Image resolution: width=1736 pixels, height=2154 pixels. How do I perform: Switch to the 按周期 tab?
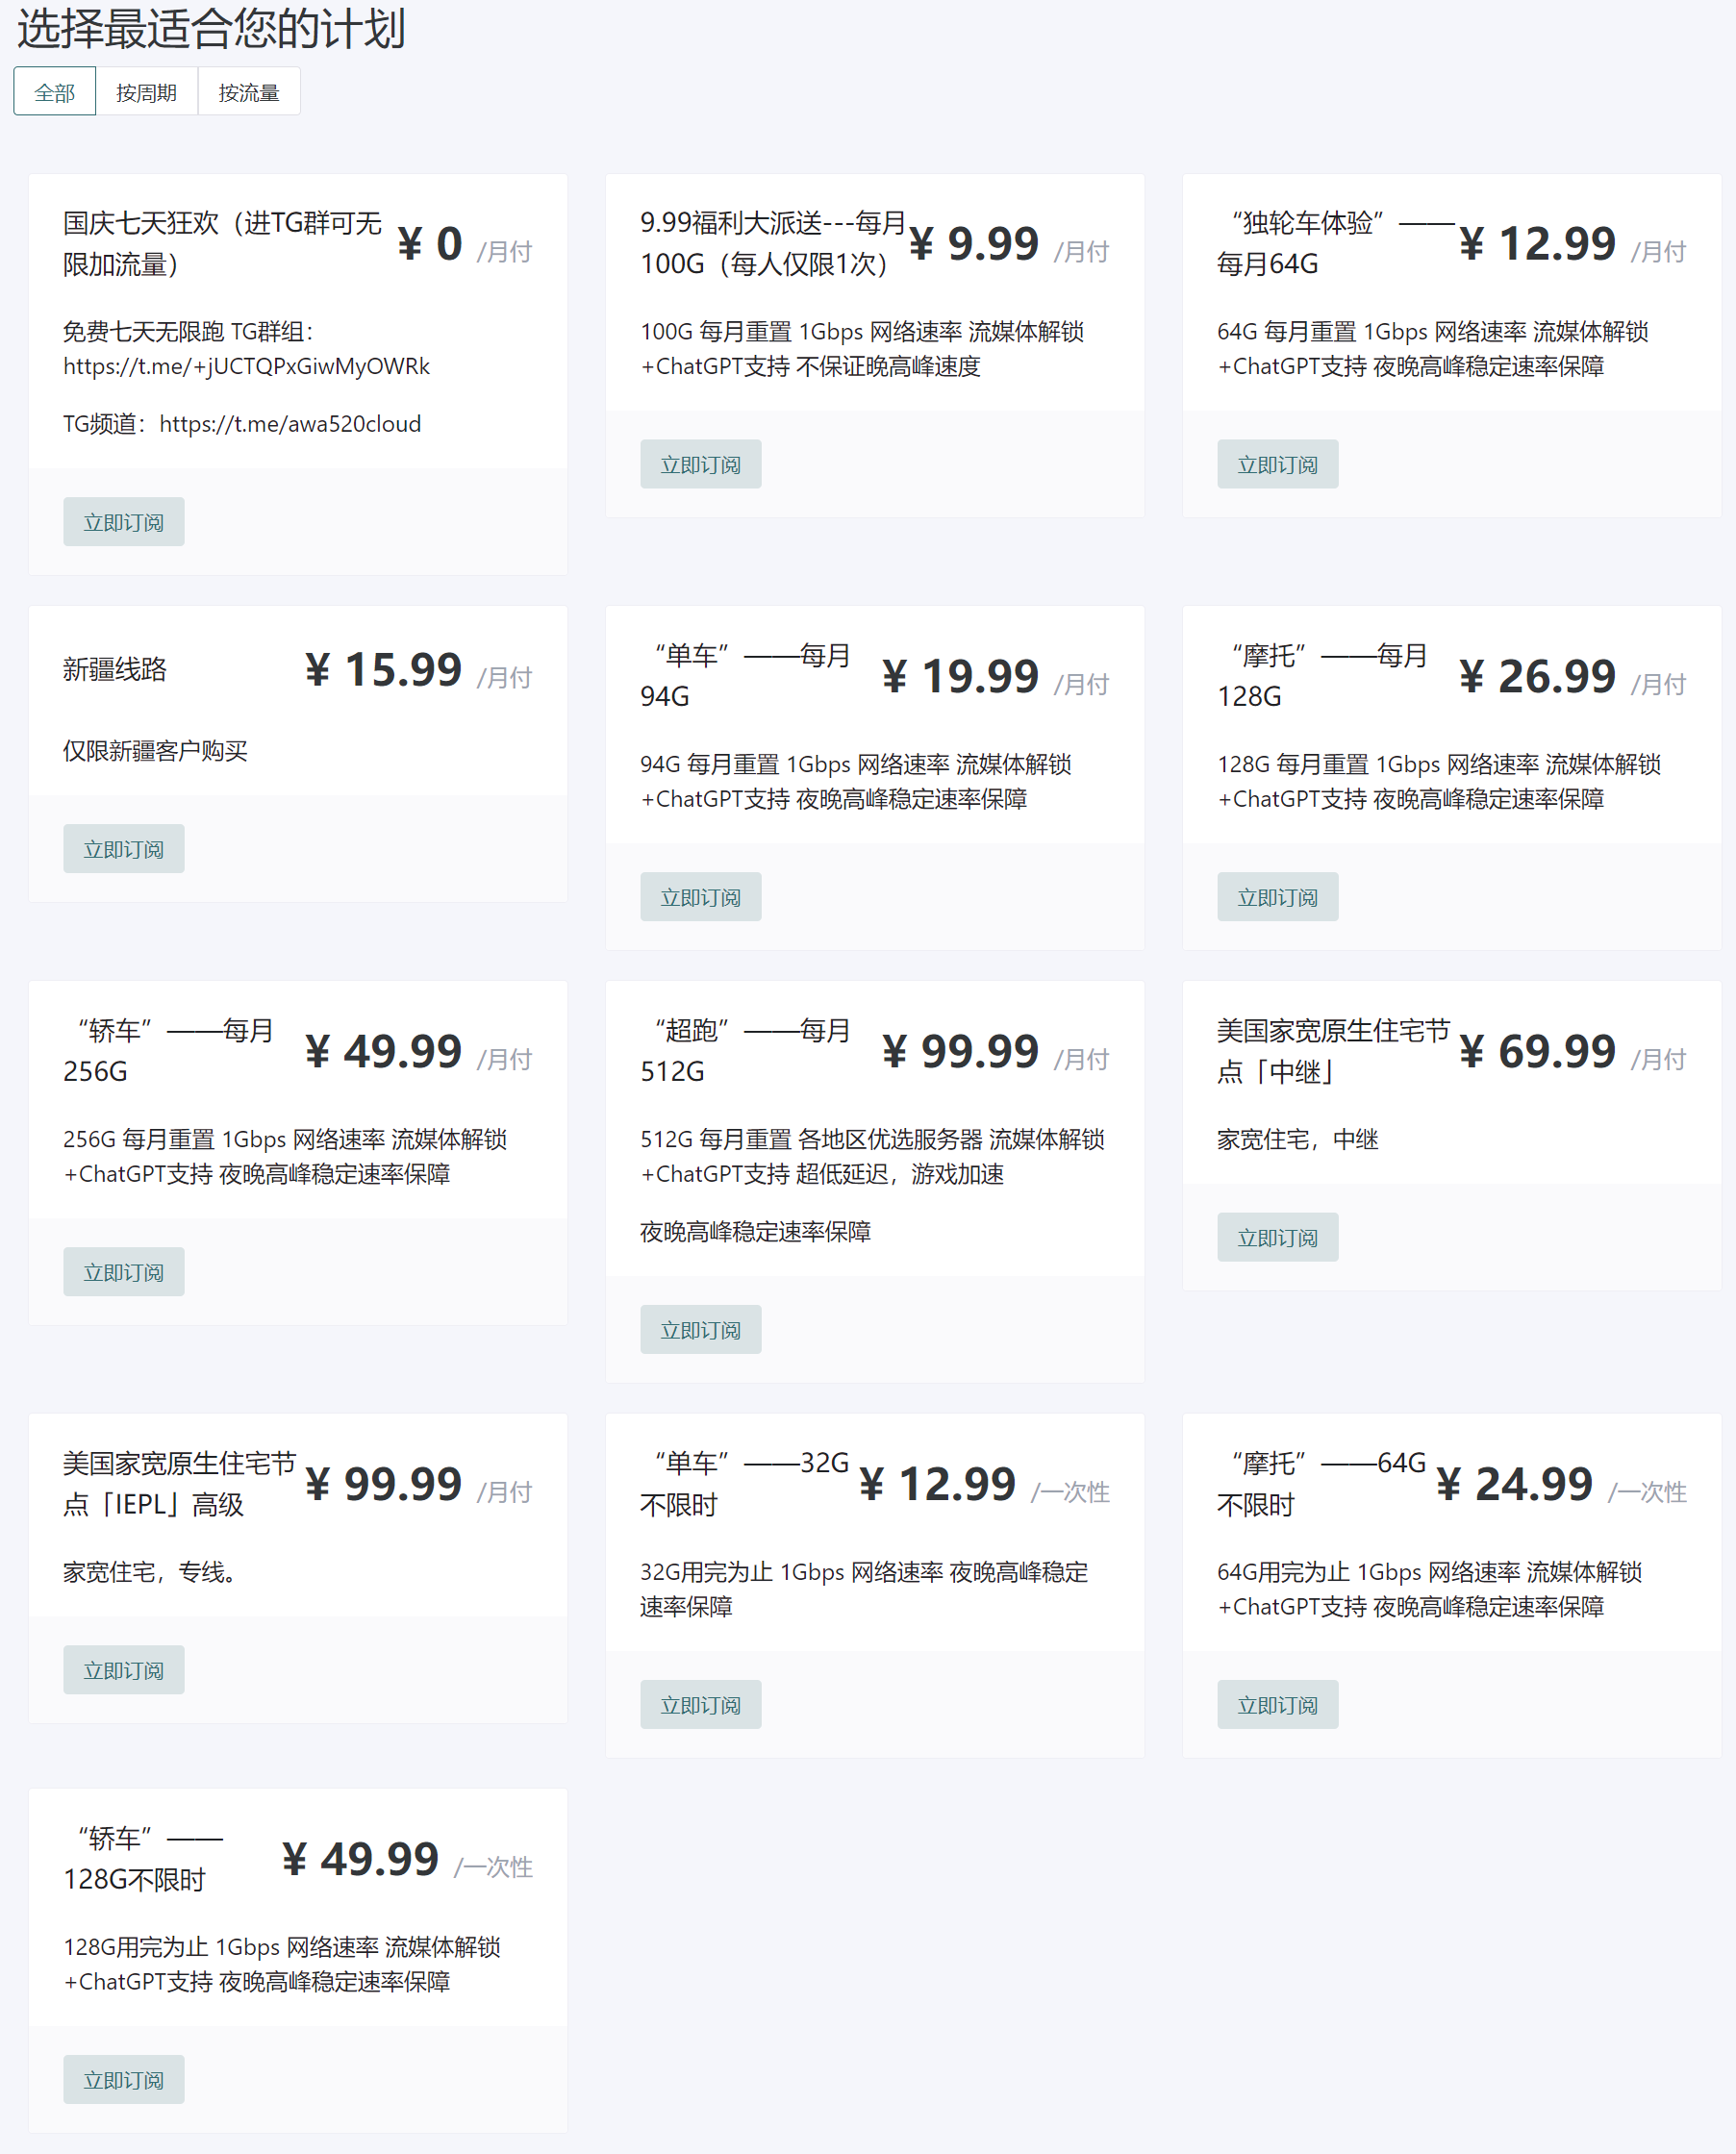coord(147,92)
